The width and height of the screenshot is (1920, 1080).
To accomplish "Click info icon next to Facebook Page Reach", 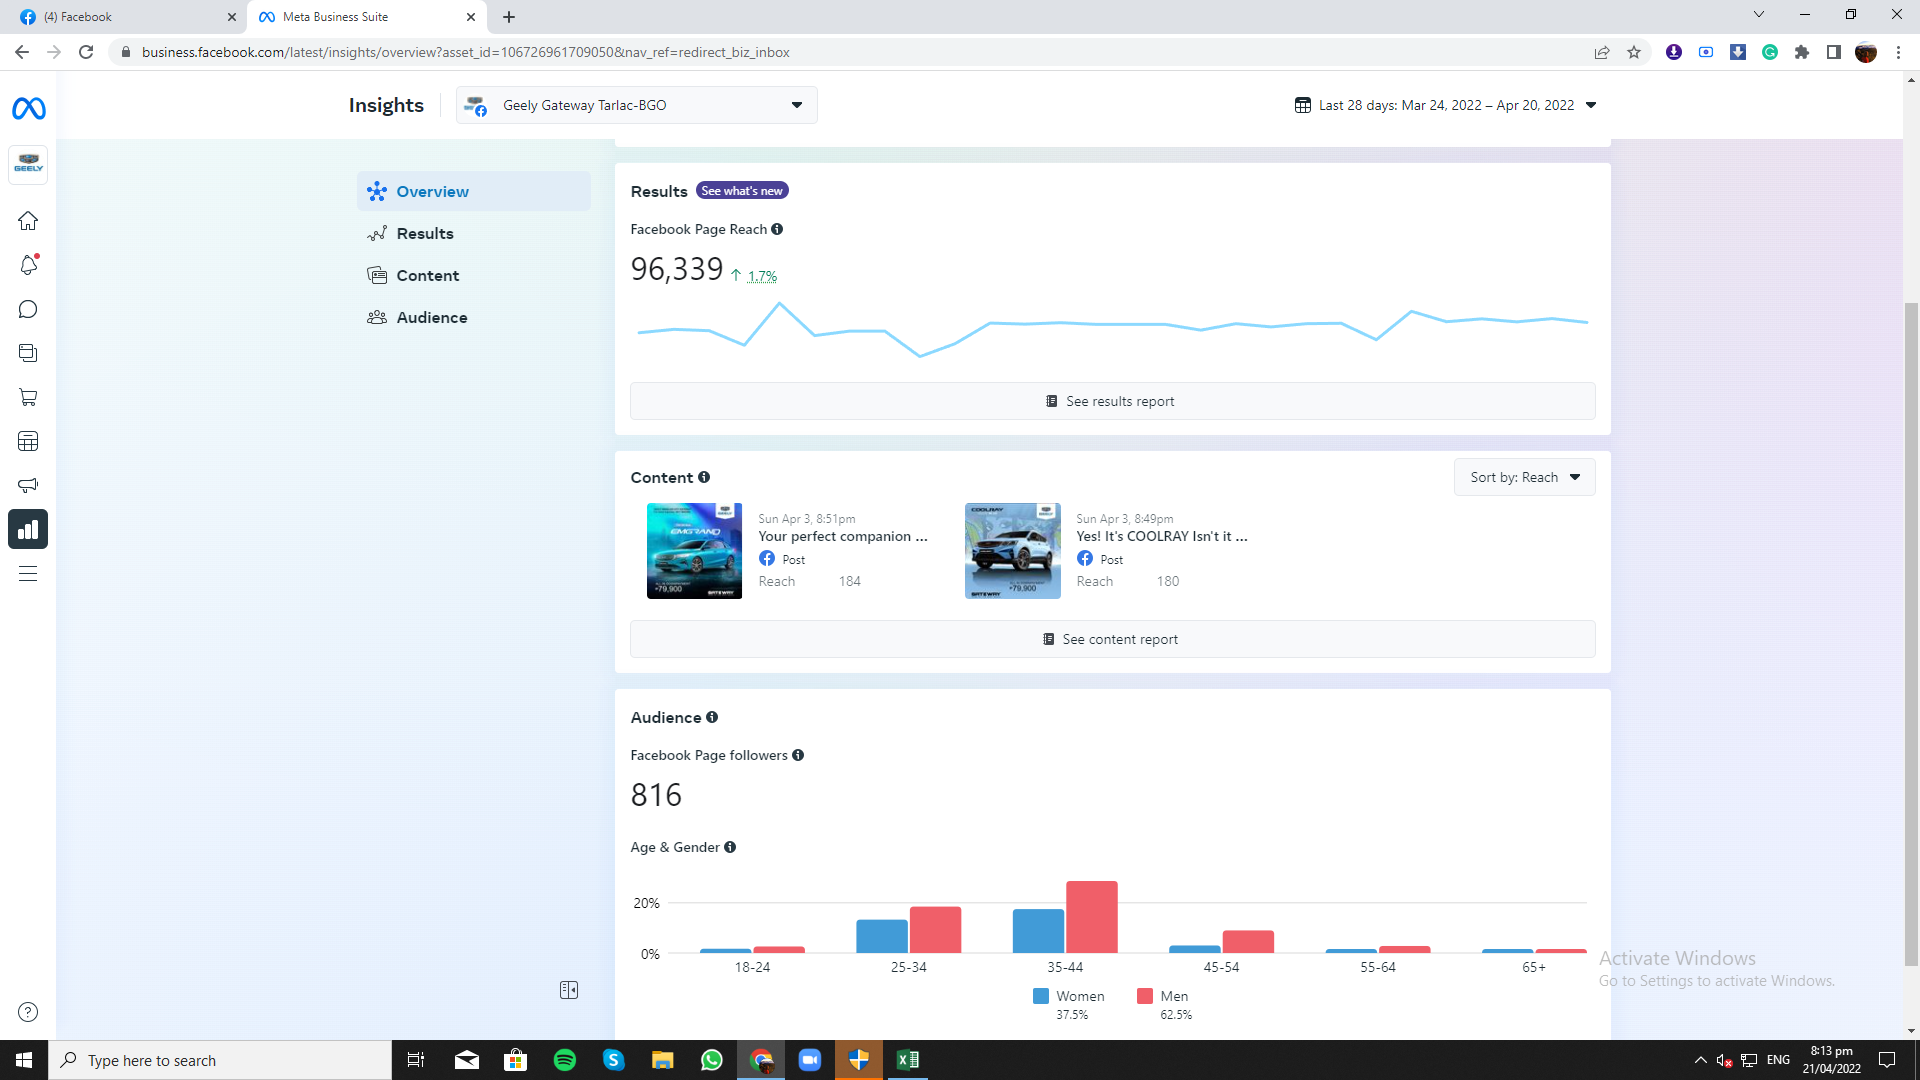I will [777, 229].
